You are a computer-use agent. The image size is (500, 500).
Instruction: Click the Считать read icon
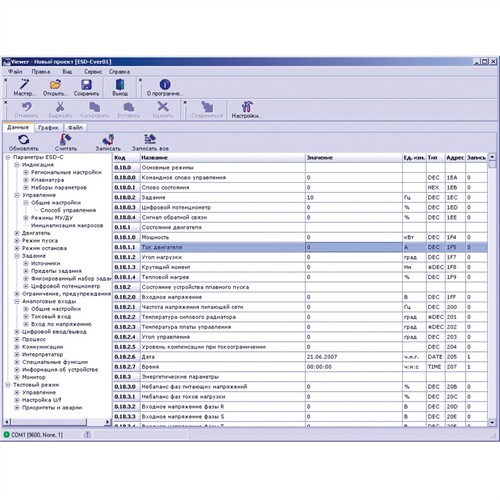(x=66, y=139)
